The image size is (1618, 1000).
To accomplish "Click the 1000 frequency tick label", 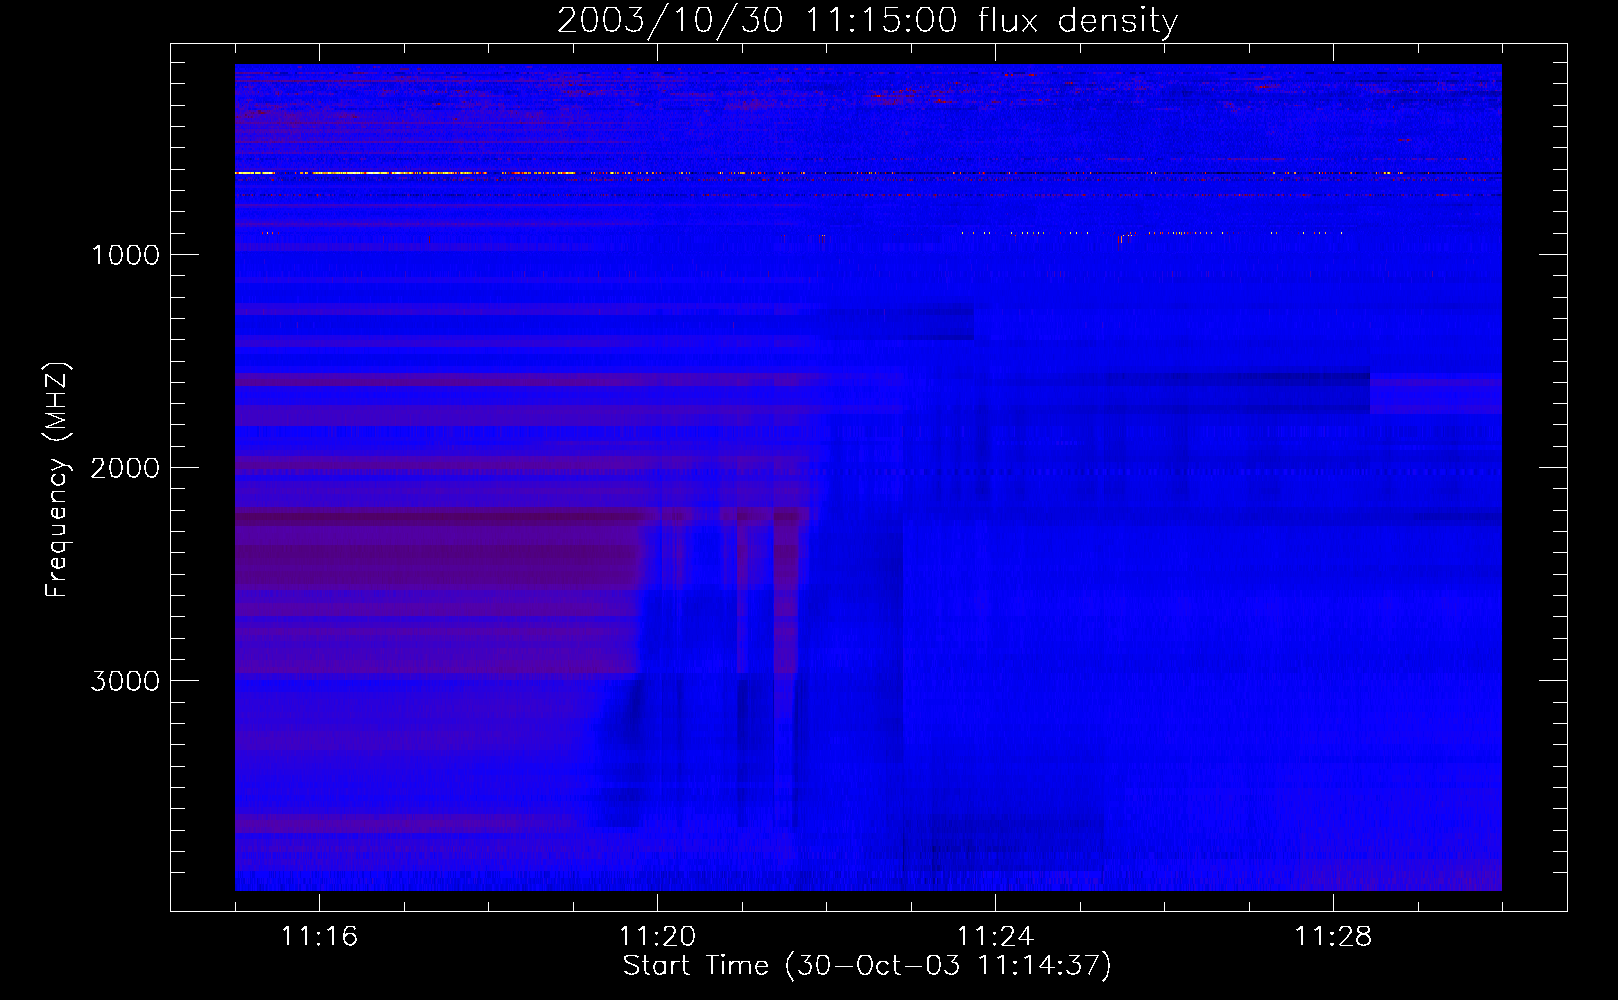I will point(125,255).
